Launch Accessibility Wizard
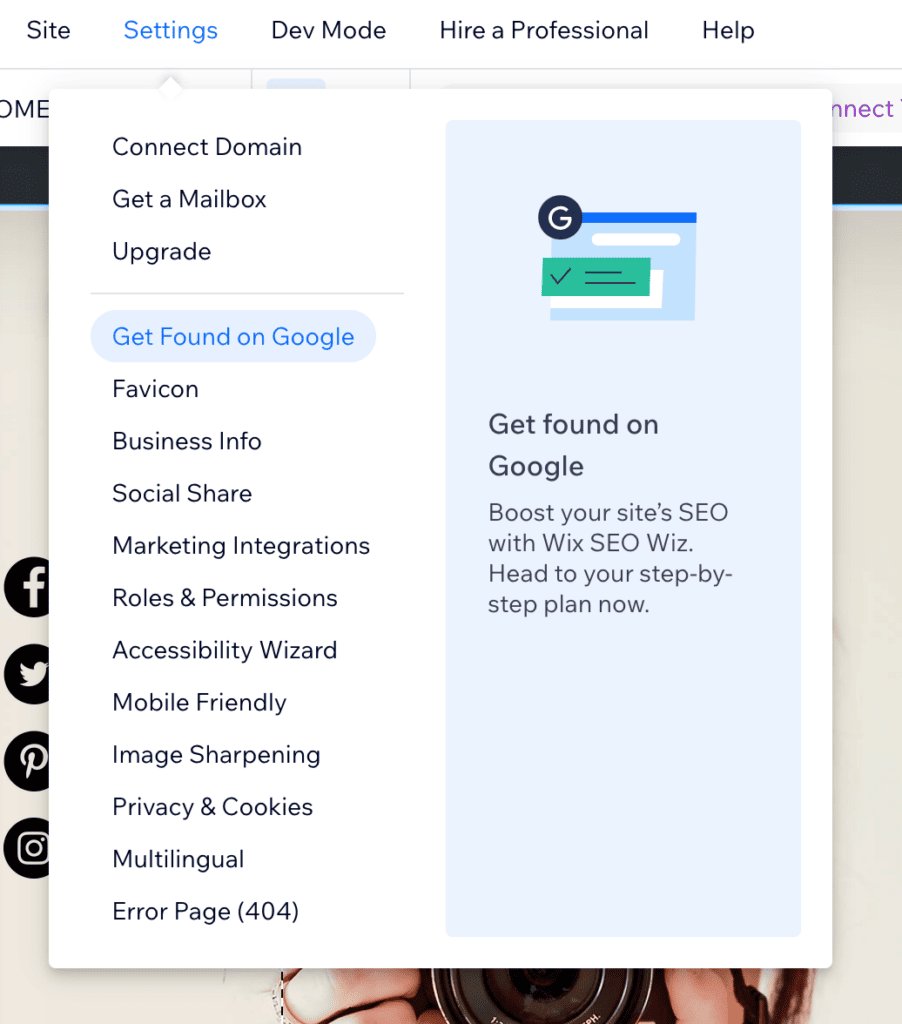Screen dimensions: 902x1024 [225, 650]
